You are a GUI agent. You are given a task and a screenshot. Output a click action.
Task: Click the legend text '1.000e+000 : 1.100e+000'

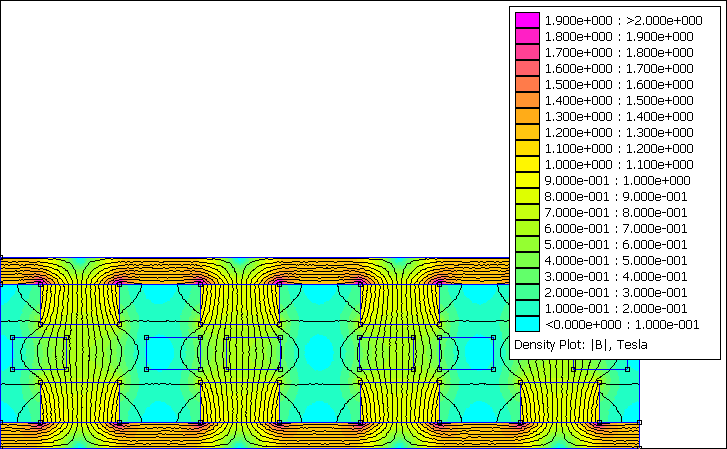coord(619,164)
